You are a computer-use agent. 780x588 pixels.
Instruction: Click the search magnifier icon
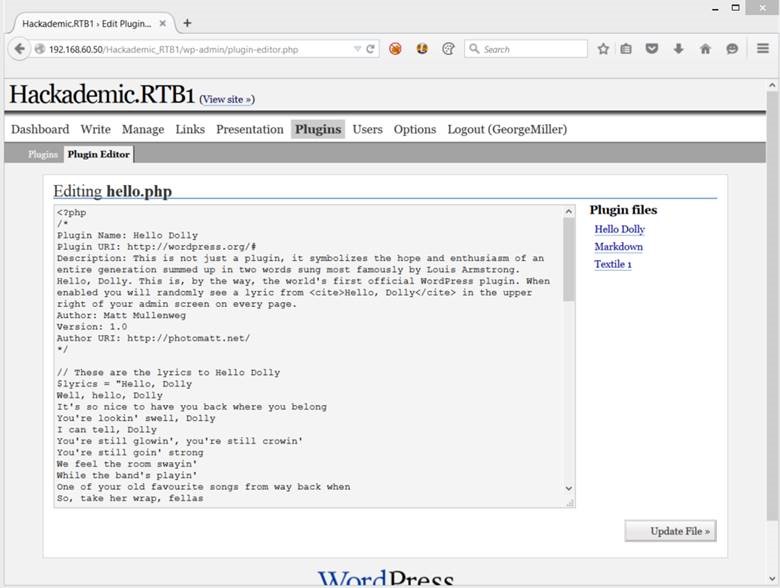coord(474,49)
